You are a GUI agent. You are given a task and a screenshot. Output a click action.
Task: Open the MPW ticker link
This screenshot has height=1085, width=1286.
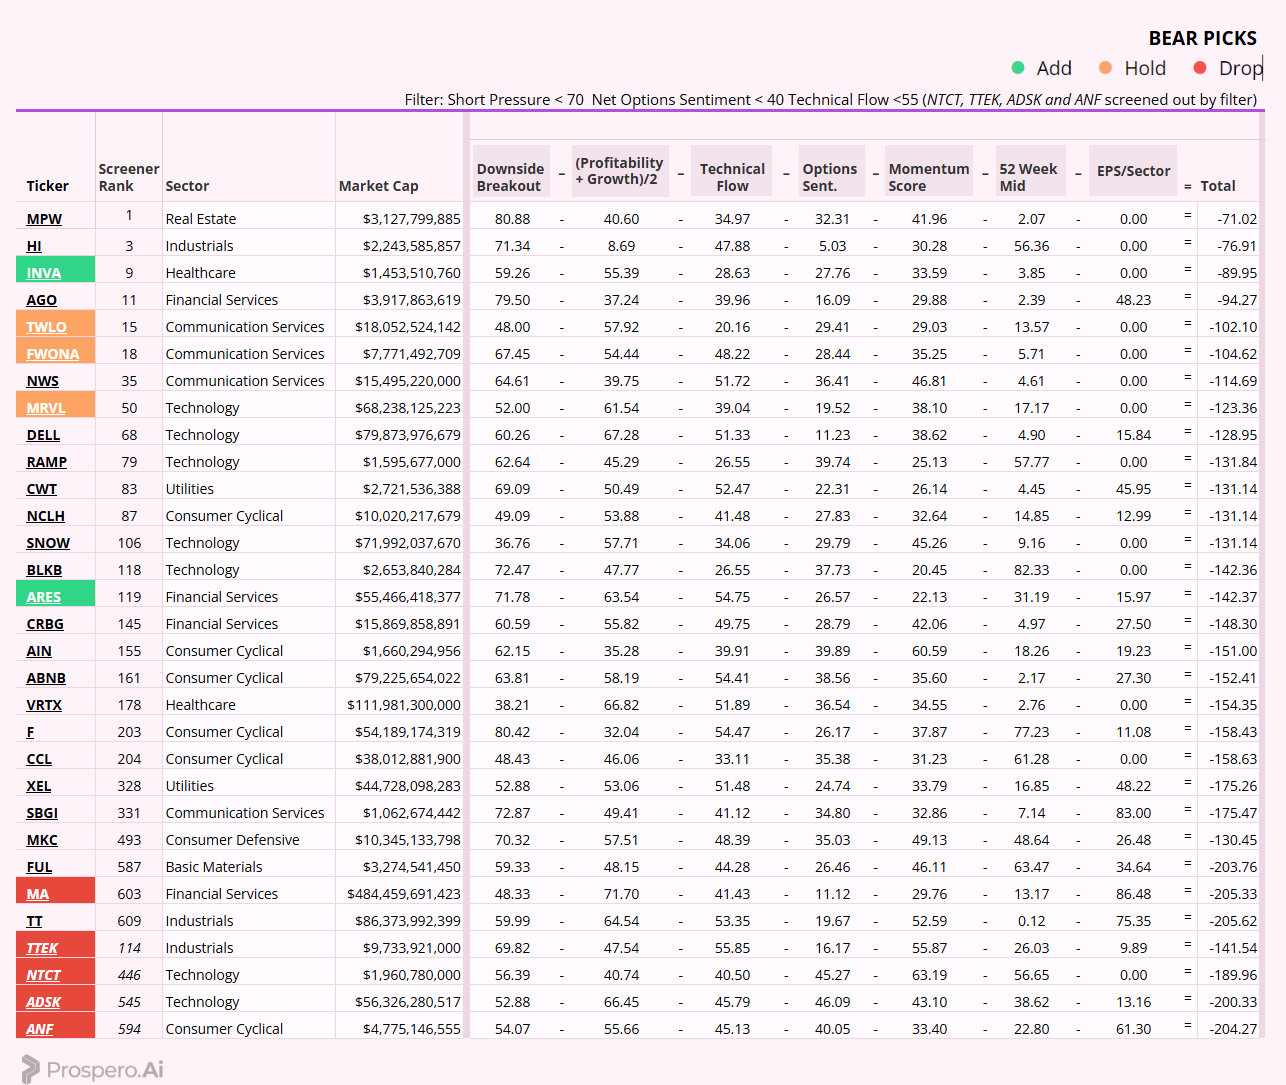point(44,219)
